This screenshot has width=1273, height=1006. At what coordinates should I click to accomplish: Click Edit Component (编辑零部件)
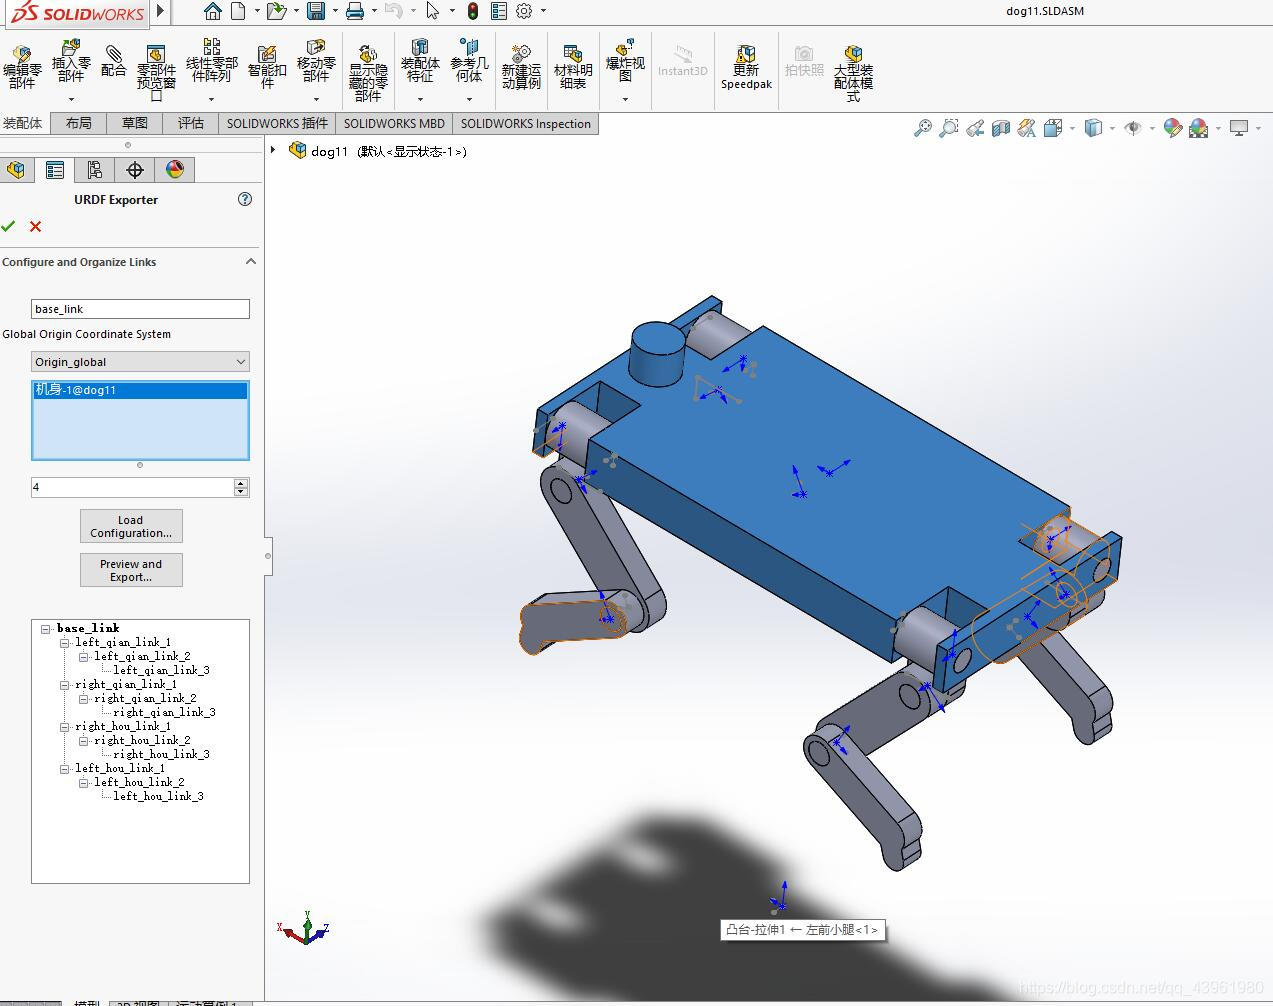[x=22, y=68]
